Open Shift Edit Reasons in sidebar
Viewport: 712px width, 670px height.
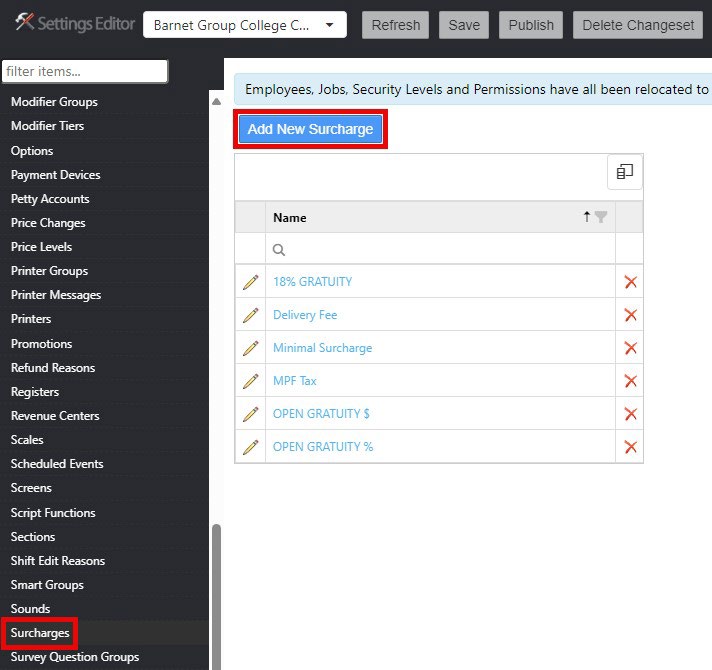[58, 561]
